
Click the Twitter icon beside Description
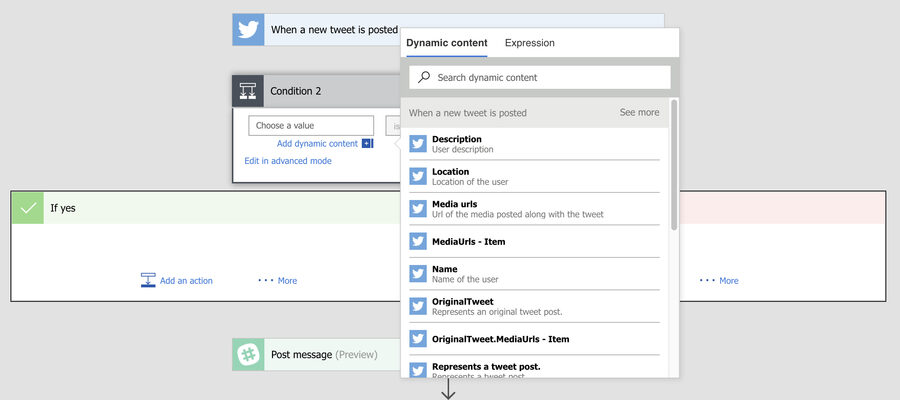(x=418, y=144)
